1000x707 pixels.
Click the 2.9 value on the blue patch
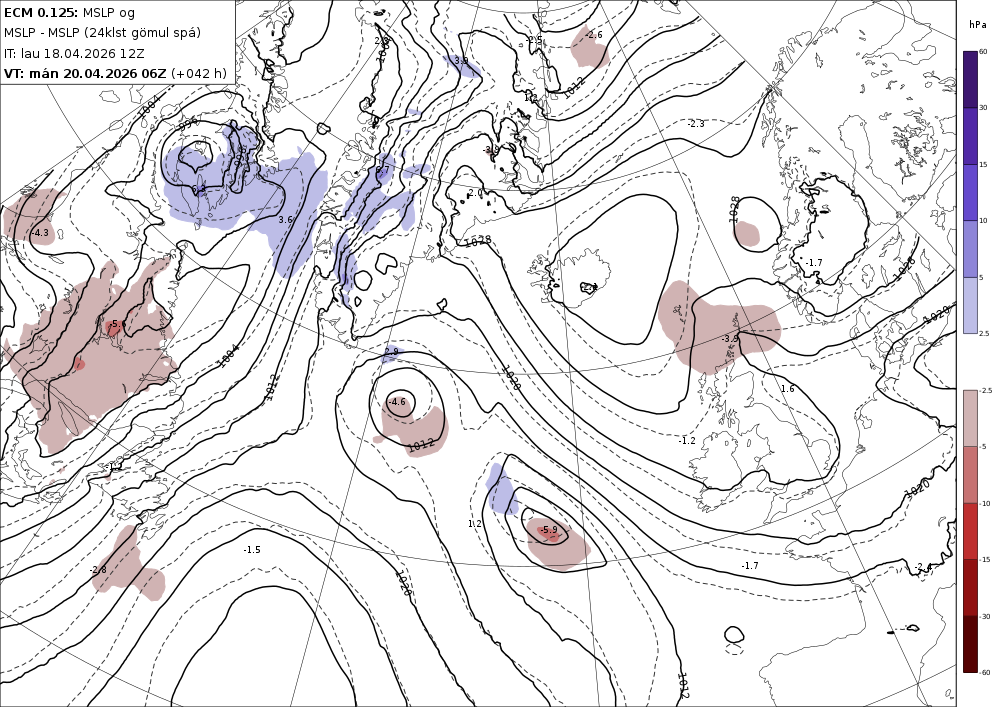pyautogui.click(x=392, y=351)
